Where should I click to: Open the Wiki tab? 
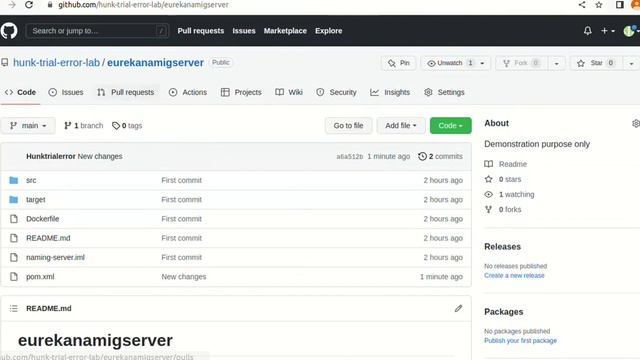[289, 92]
